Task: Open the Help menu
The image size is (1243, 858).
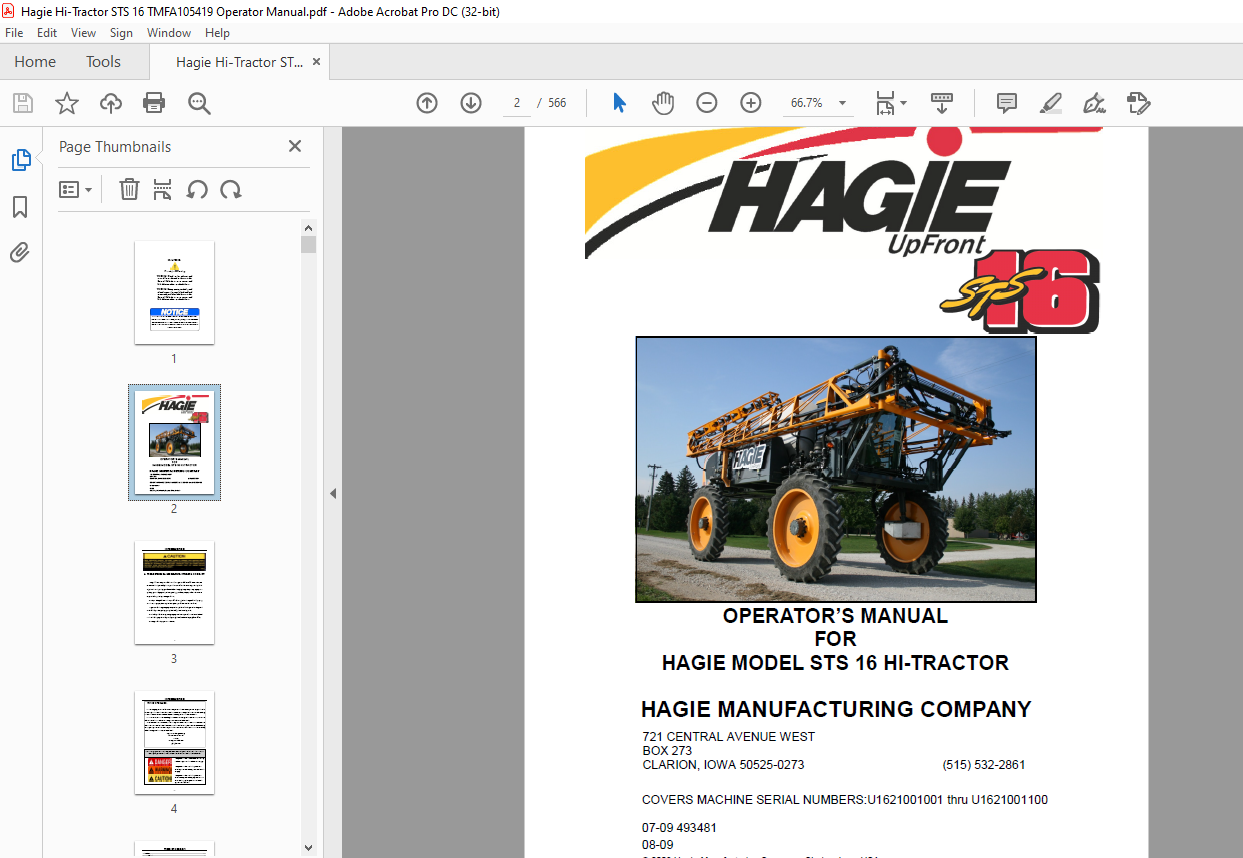Action: (x=217, y=33)
